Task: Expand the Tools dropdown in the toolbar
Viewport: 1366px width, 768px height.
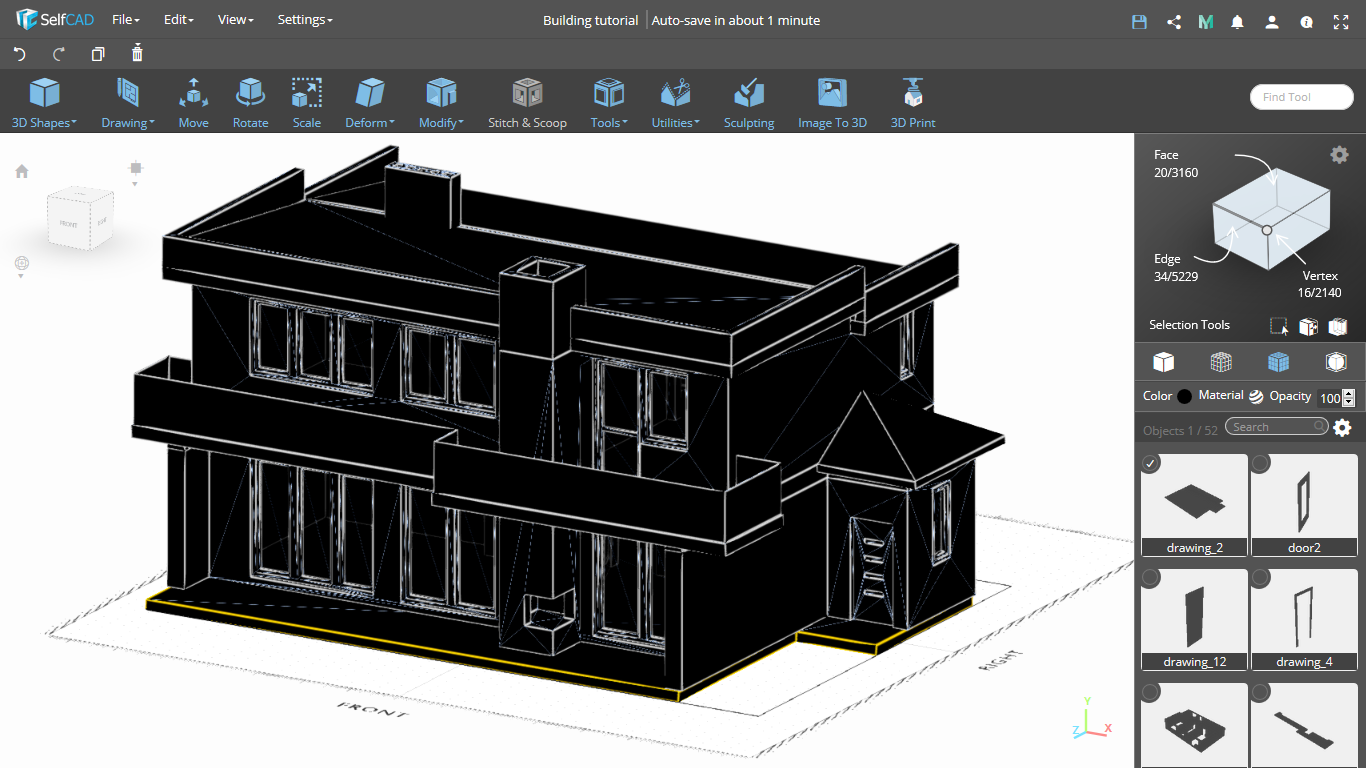Action: [609, 104]
